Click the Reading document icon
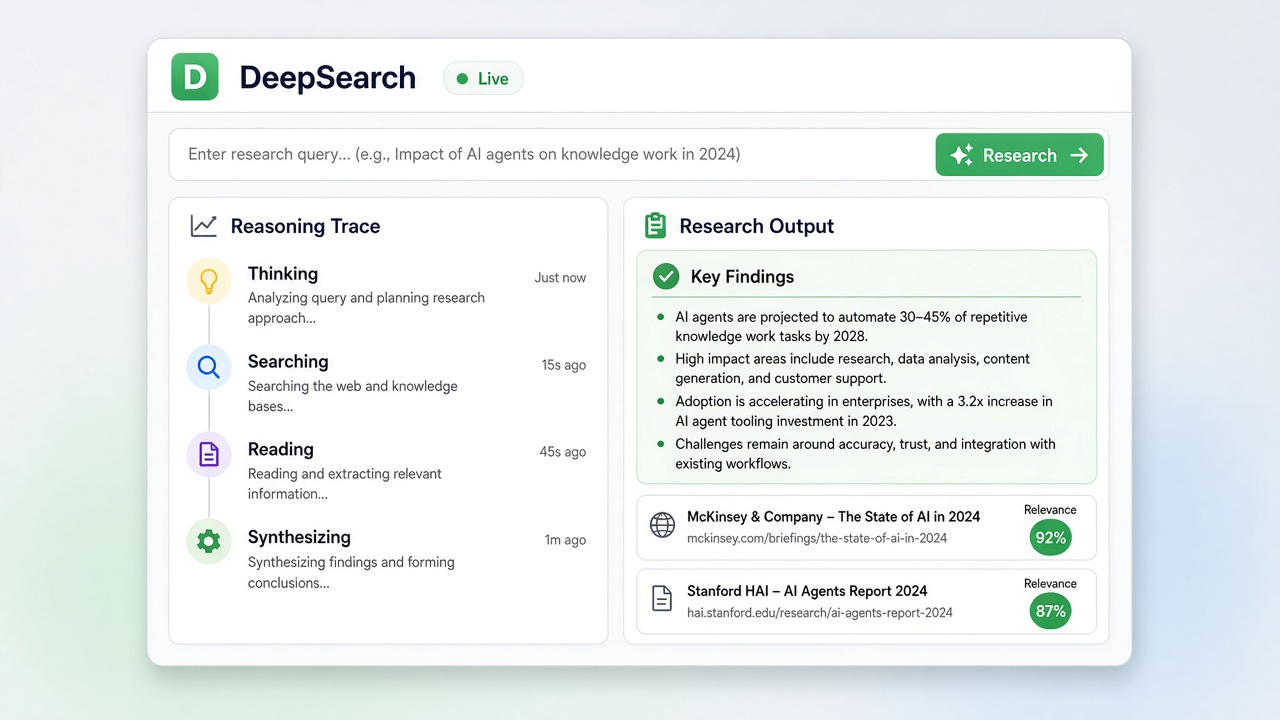Image resolution: width=1280 pixels, height=720 pixels. [x=209, y=455]
